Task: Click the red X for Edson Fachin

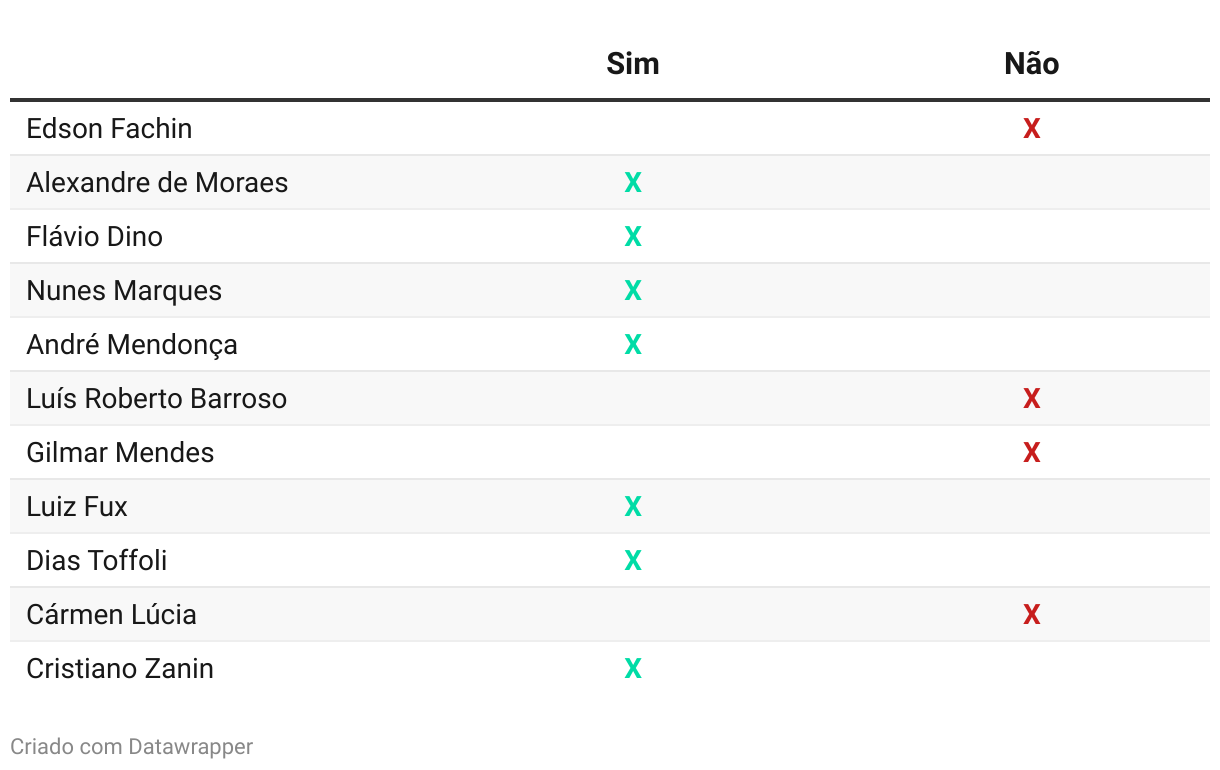Action: [1032, 128]
